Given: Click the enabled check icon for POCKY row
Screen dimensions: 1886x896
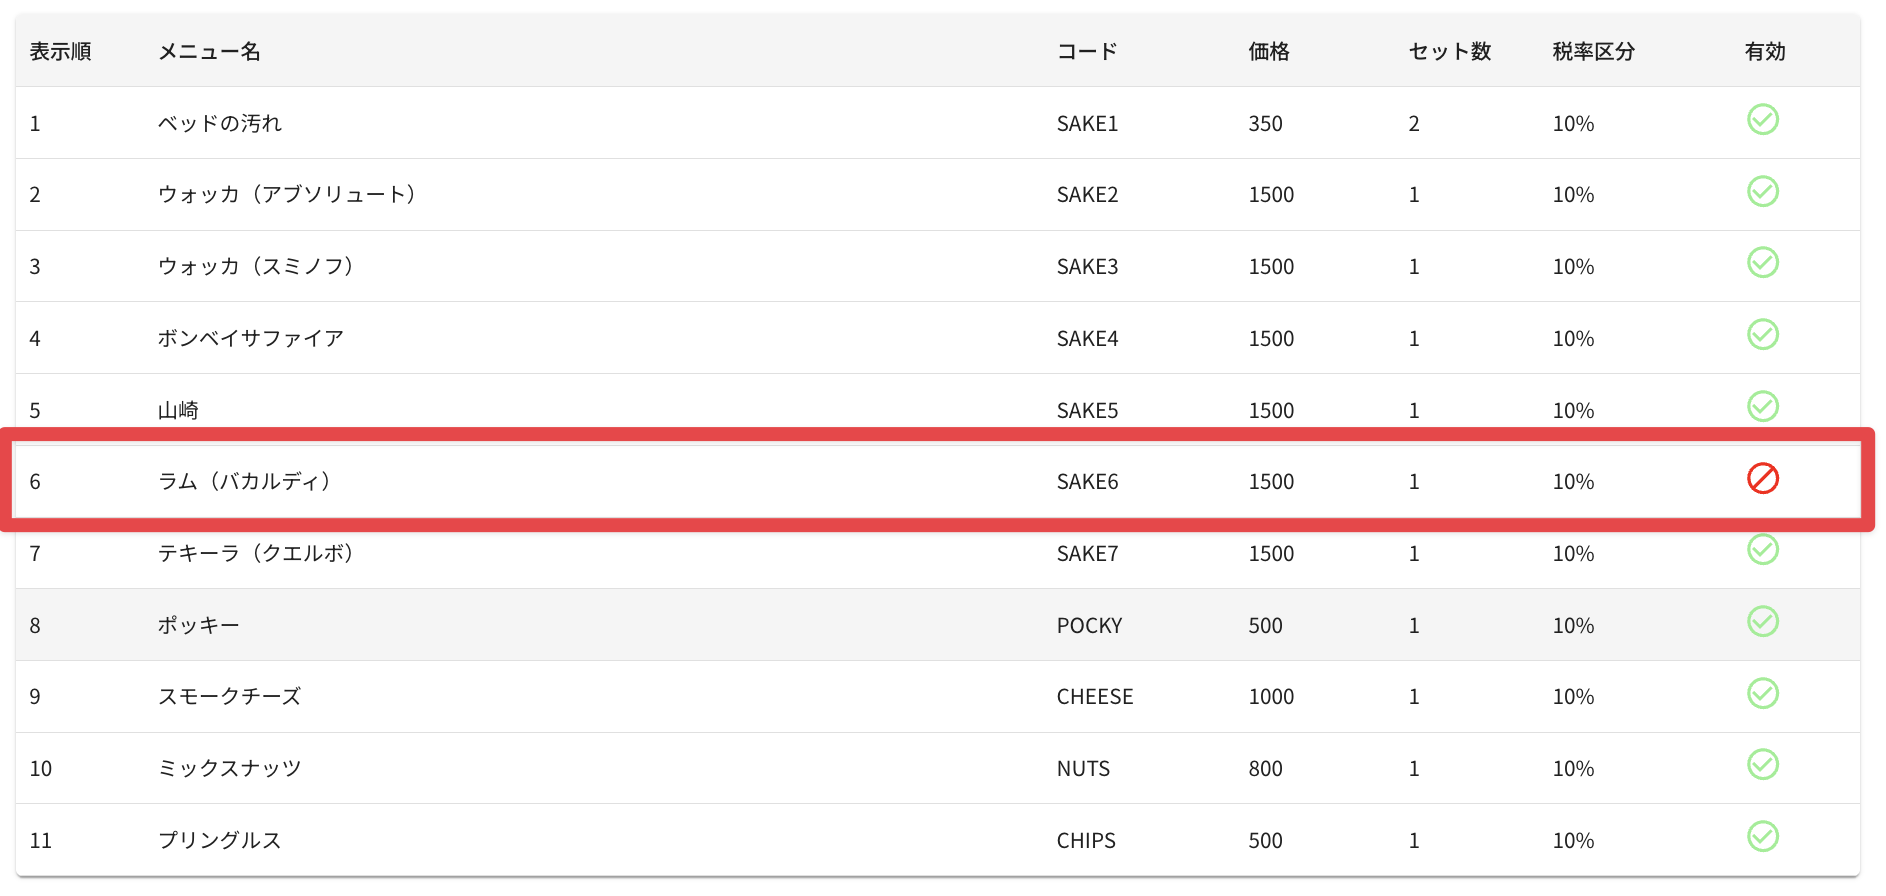Looking at the screenshot, I should pyautogui.click(x=1762, y=621).
